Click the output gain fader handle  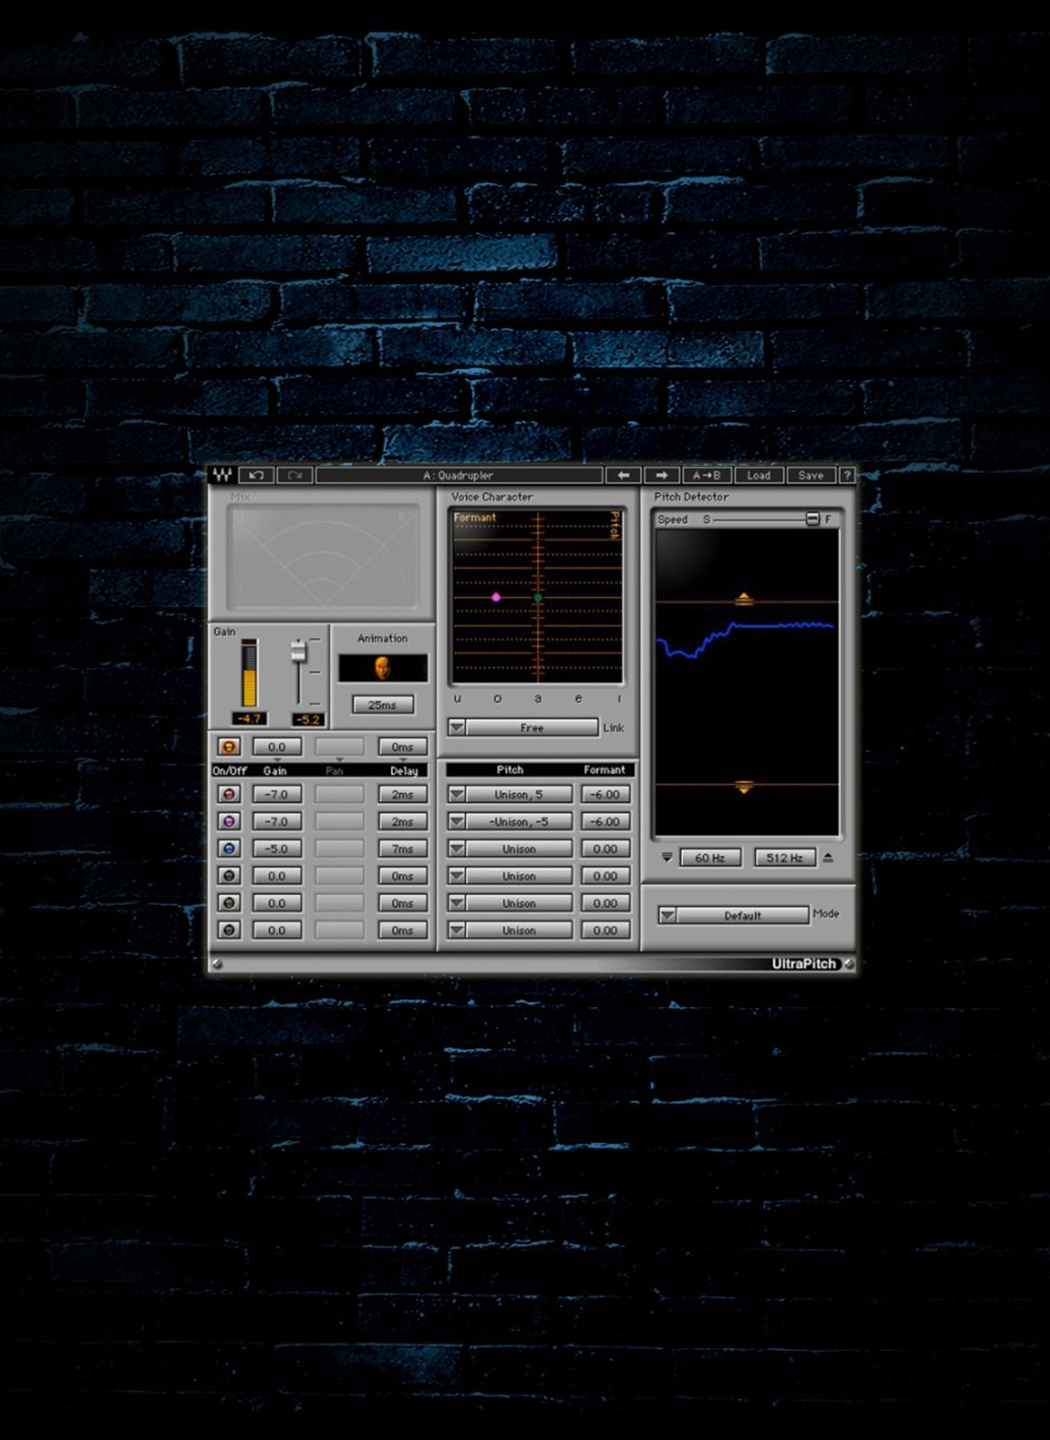tap(298, 651)
